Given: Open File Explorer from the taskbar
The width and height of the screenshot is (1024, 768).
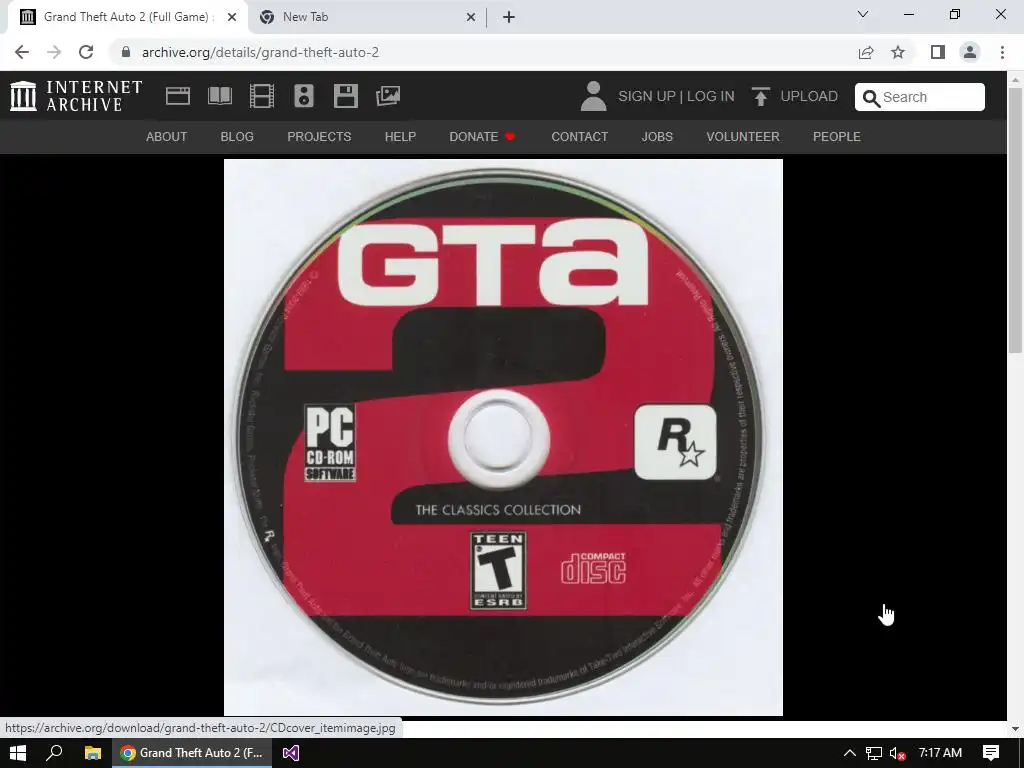Looking at the screenshot, I should tap(93, 753).
